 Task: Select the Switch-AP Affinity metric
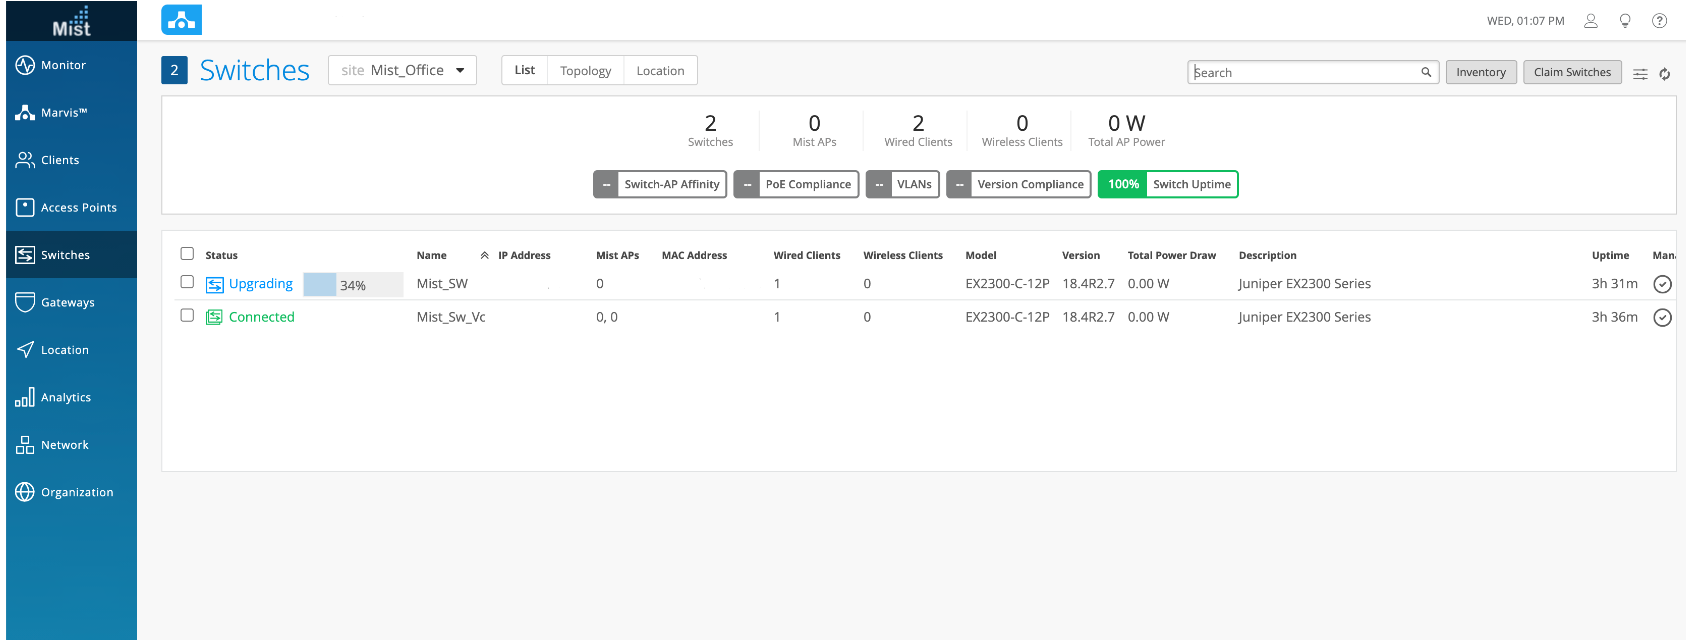(660, 184)
